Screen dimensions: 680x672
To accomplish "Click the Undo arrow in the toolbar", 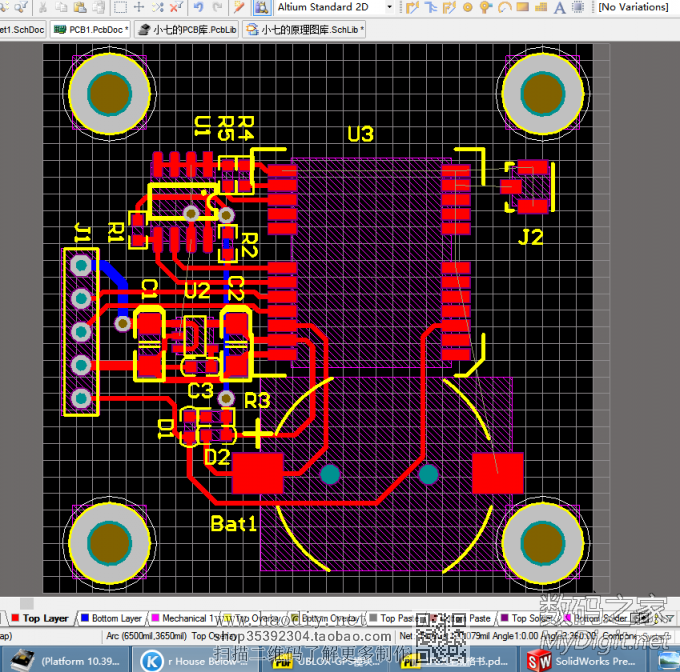I will pyautogui.click(x=199, y=7).
